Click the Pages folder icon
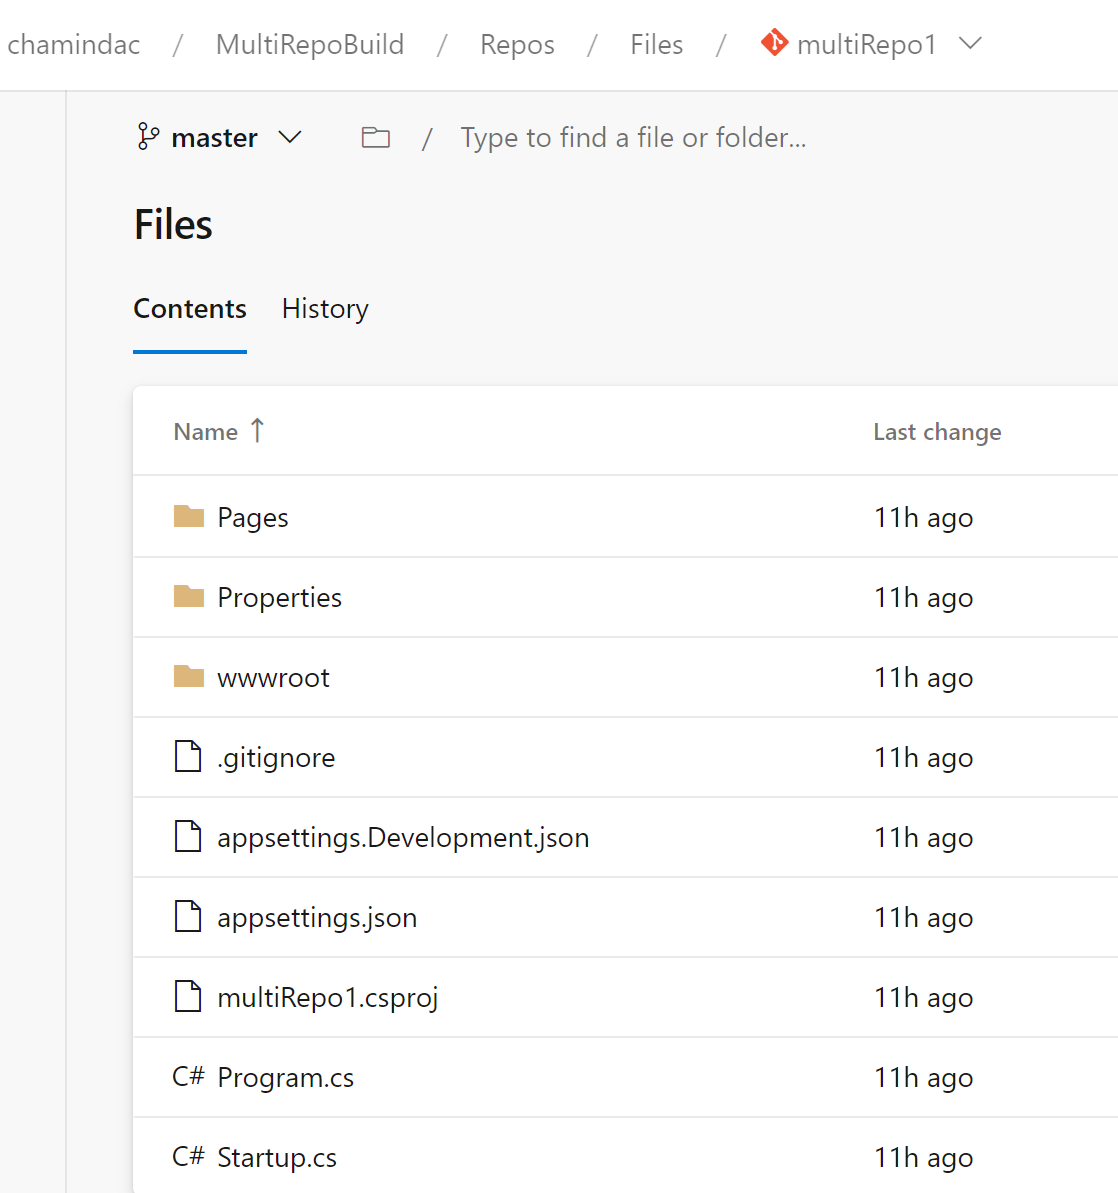Image resolution: width=1118 pixels, height=1193 pixels. coord(189,517)
